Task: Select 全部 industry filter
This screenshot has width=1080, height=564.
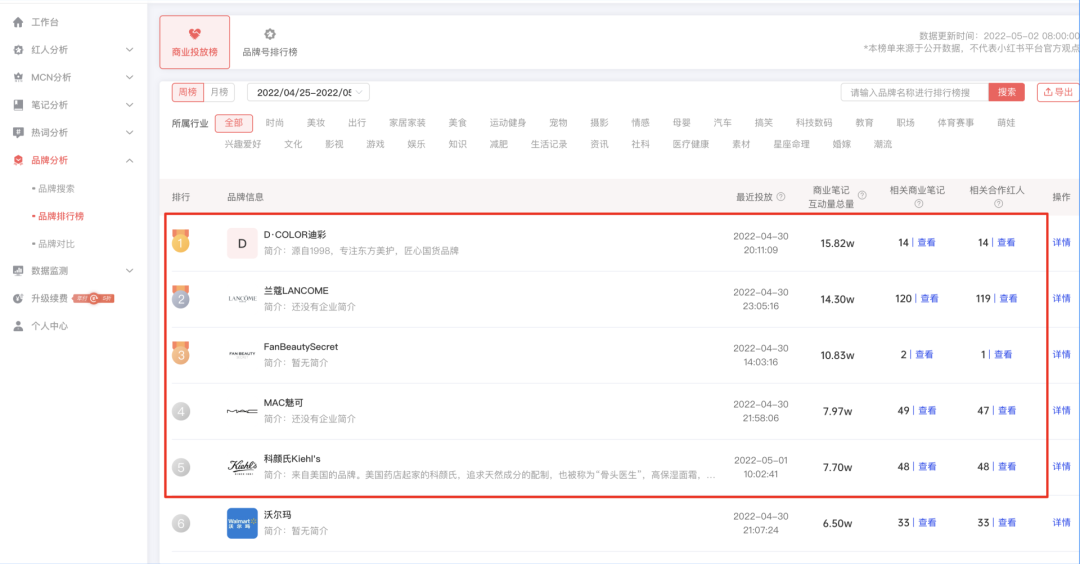Action: 233,123
